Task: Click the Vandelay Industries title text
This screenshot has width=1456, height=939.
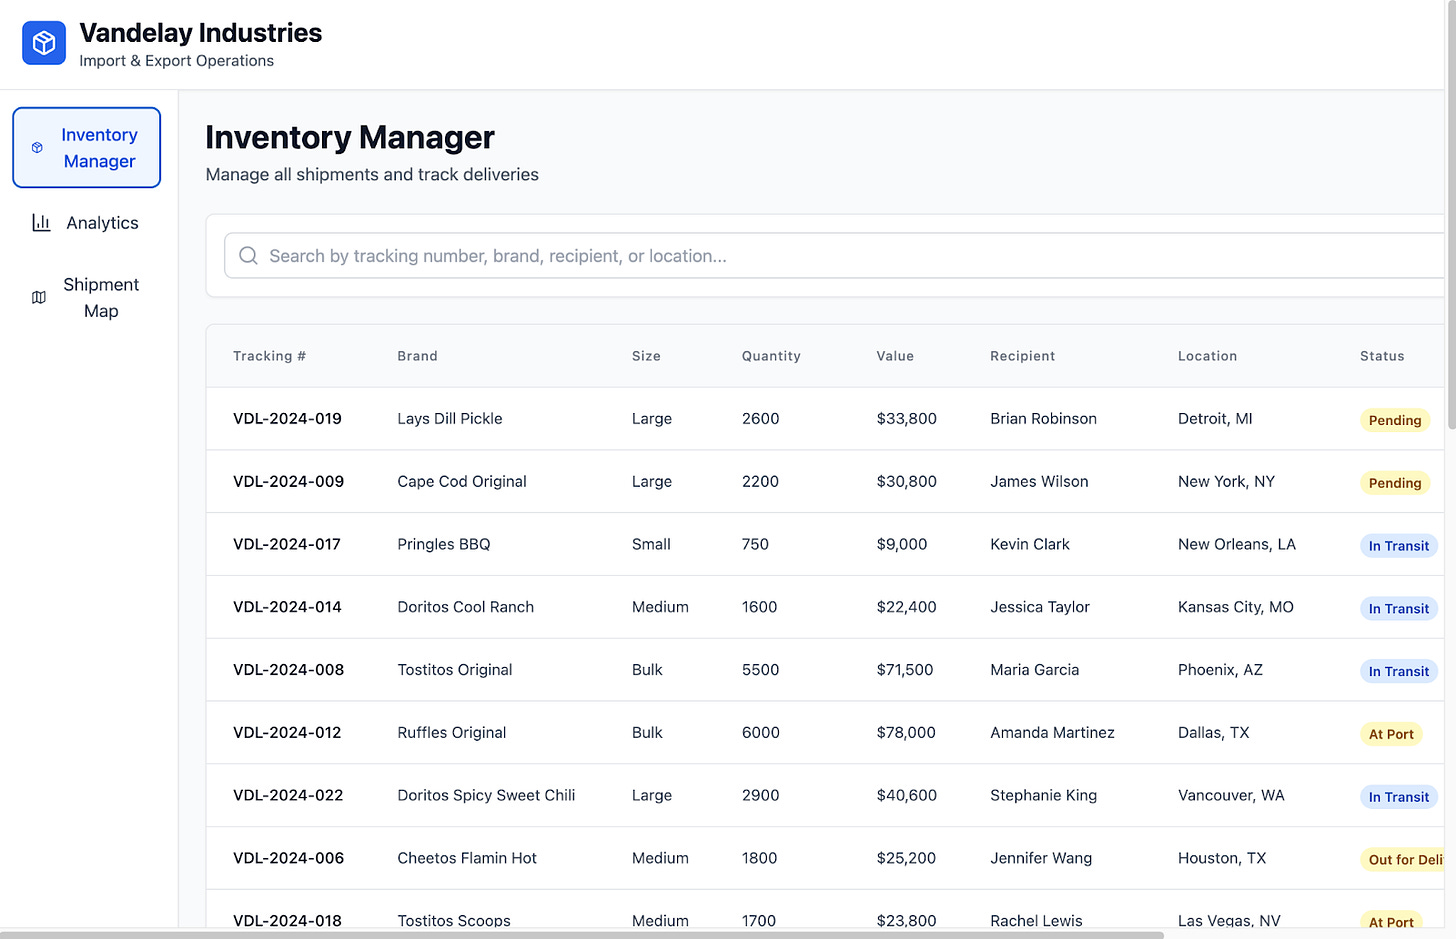Action: click(x=201, y=33)
